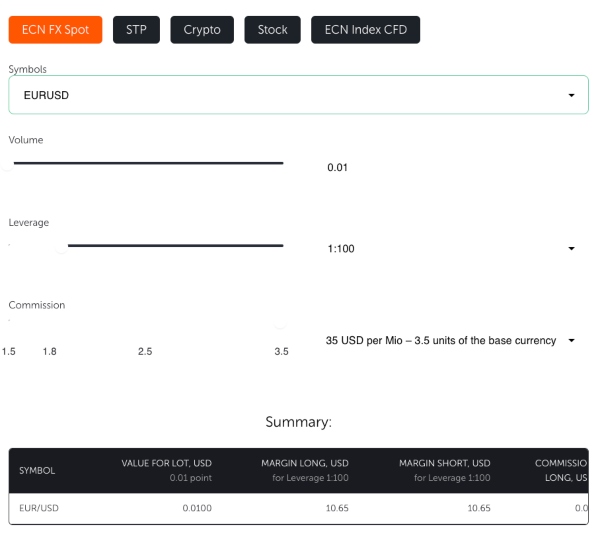
Task: Open the Symbols dropdown showing EURUSD
Action: [x=298, y=95]
